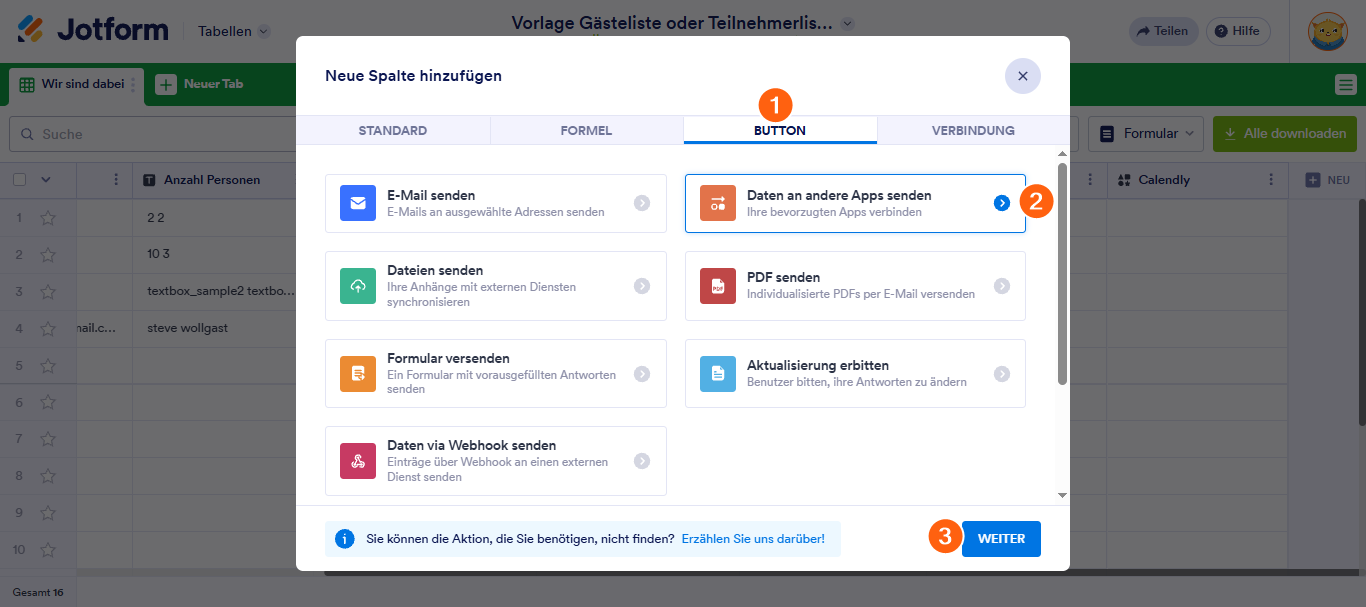Click the Dateien senden cloud upload icon
The height and width of the screenshot is (607, 1366).
click(357, 286)
